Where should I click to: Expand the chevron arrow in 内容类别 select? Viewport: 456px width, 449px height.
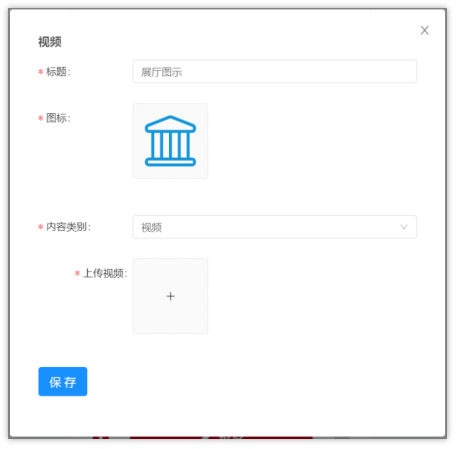(404, 227)
